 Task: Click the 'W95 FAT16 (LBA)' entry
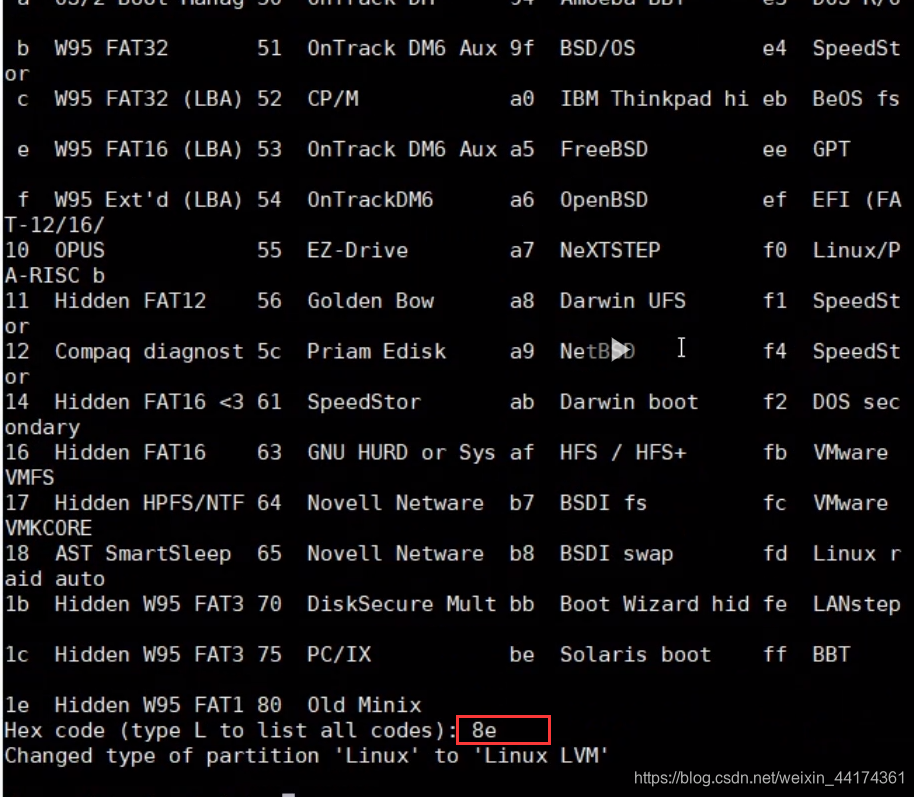(x=148, y=149)
